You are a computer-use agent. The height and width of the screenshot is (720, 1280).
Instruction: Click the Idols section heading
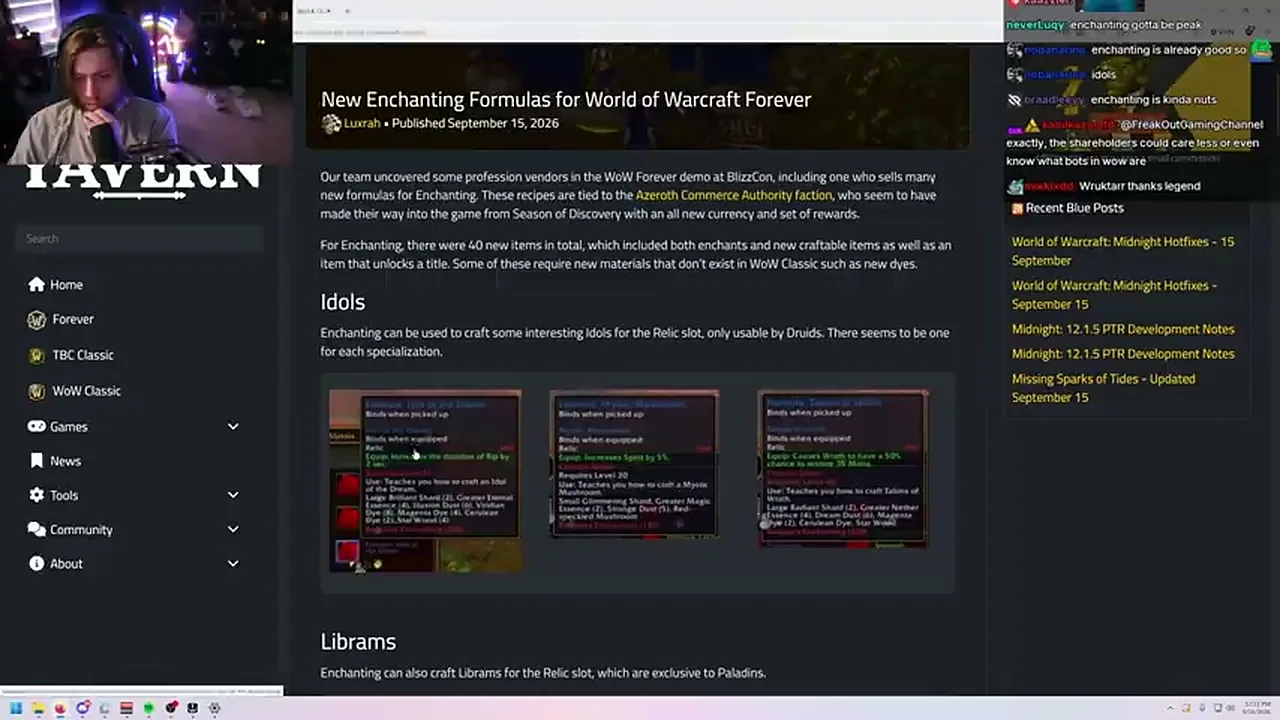pyautogui.click(x=342, y=302)
